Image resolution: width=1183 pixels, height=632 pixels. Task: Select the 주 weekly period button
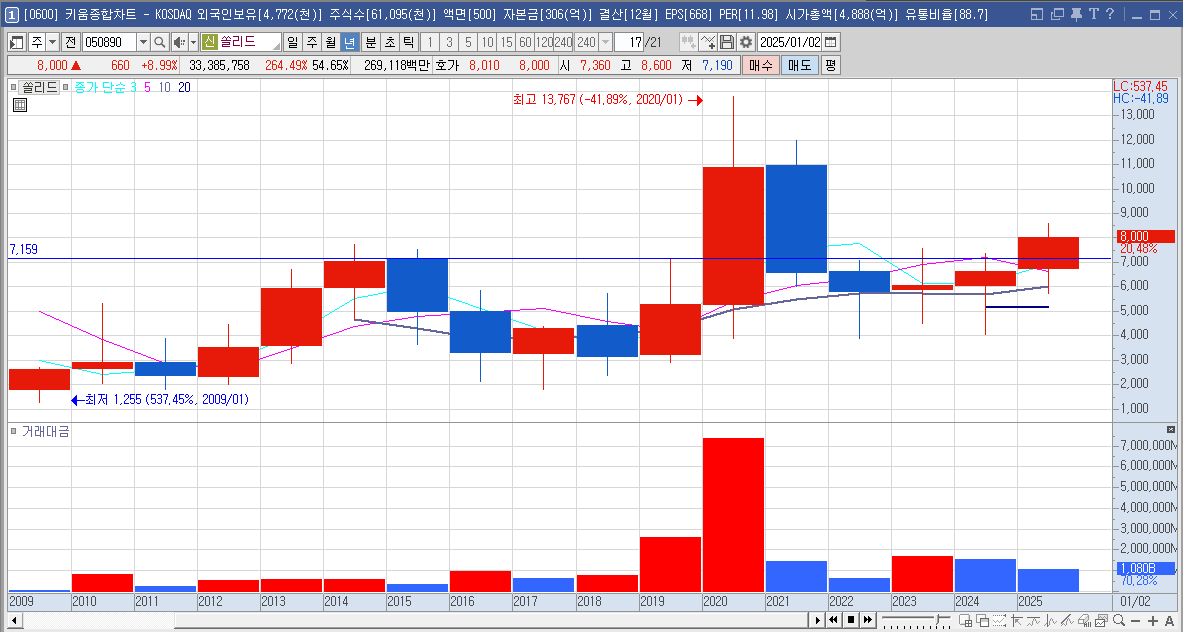tap(311, 42)
